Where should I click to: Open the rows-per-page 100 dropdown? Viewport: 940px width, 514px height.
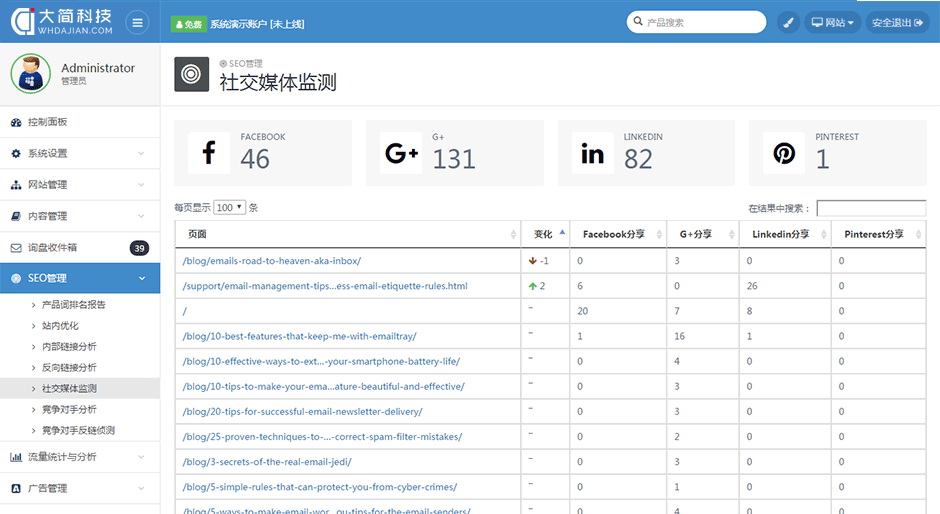click(x=229, y=208)
